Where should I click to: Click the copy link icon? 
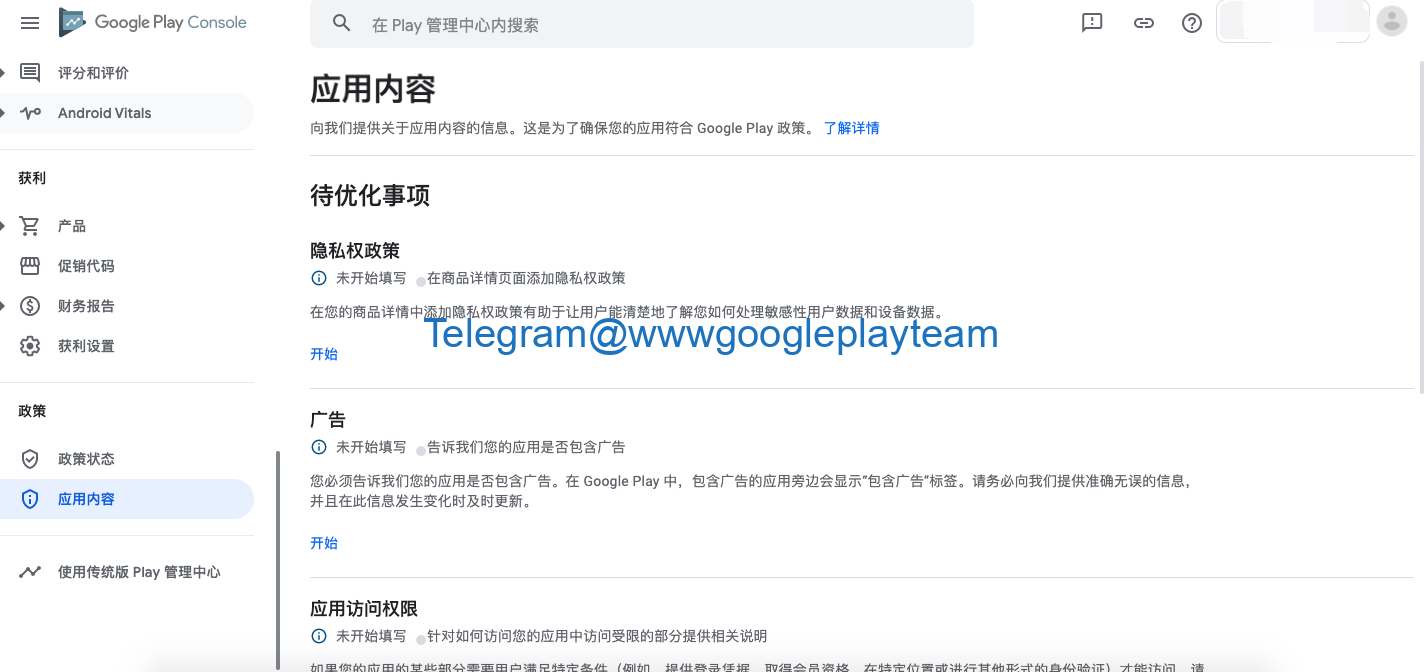pos(1144,22)
